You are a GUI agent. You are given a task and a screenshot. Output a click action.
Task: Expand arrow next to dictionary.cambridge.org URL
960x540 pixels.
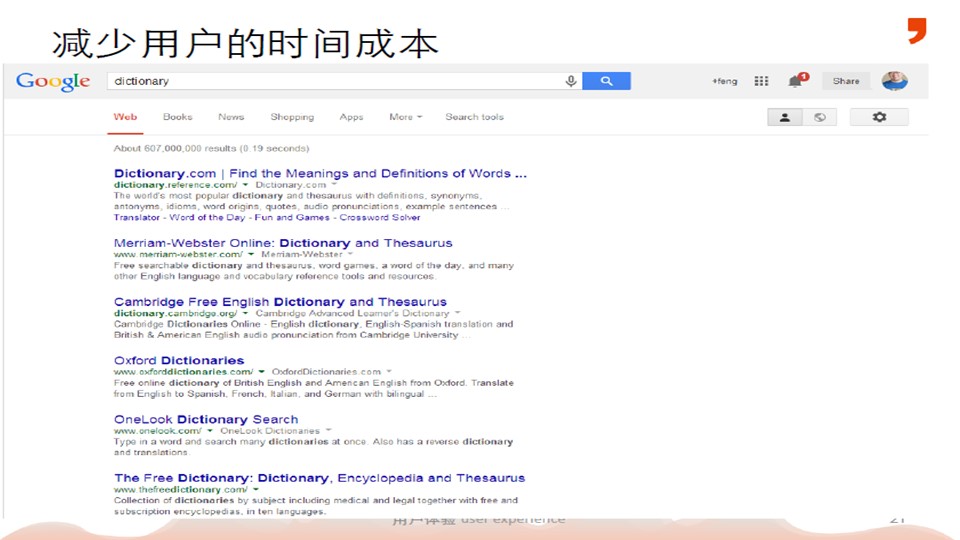246,313
